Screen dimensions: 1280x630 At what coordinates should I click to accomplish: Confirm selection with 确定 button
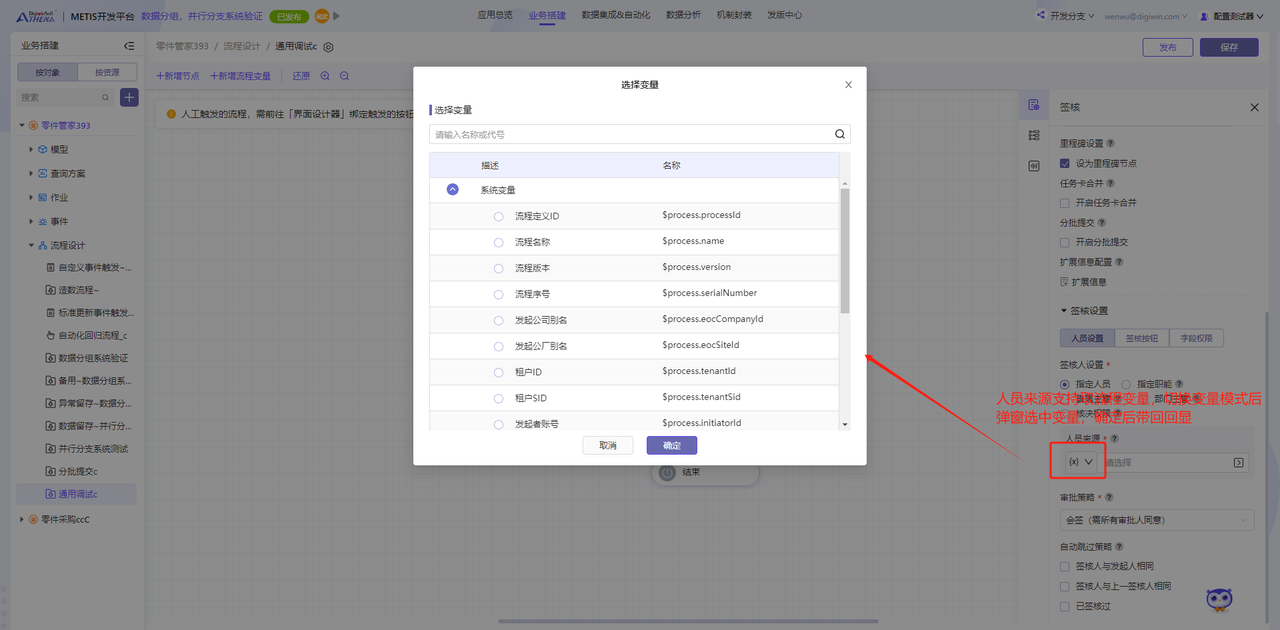click(672, 445)
